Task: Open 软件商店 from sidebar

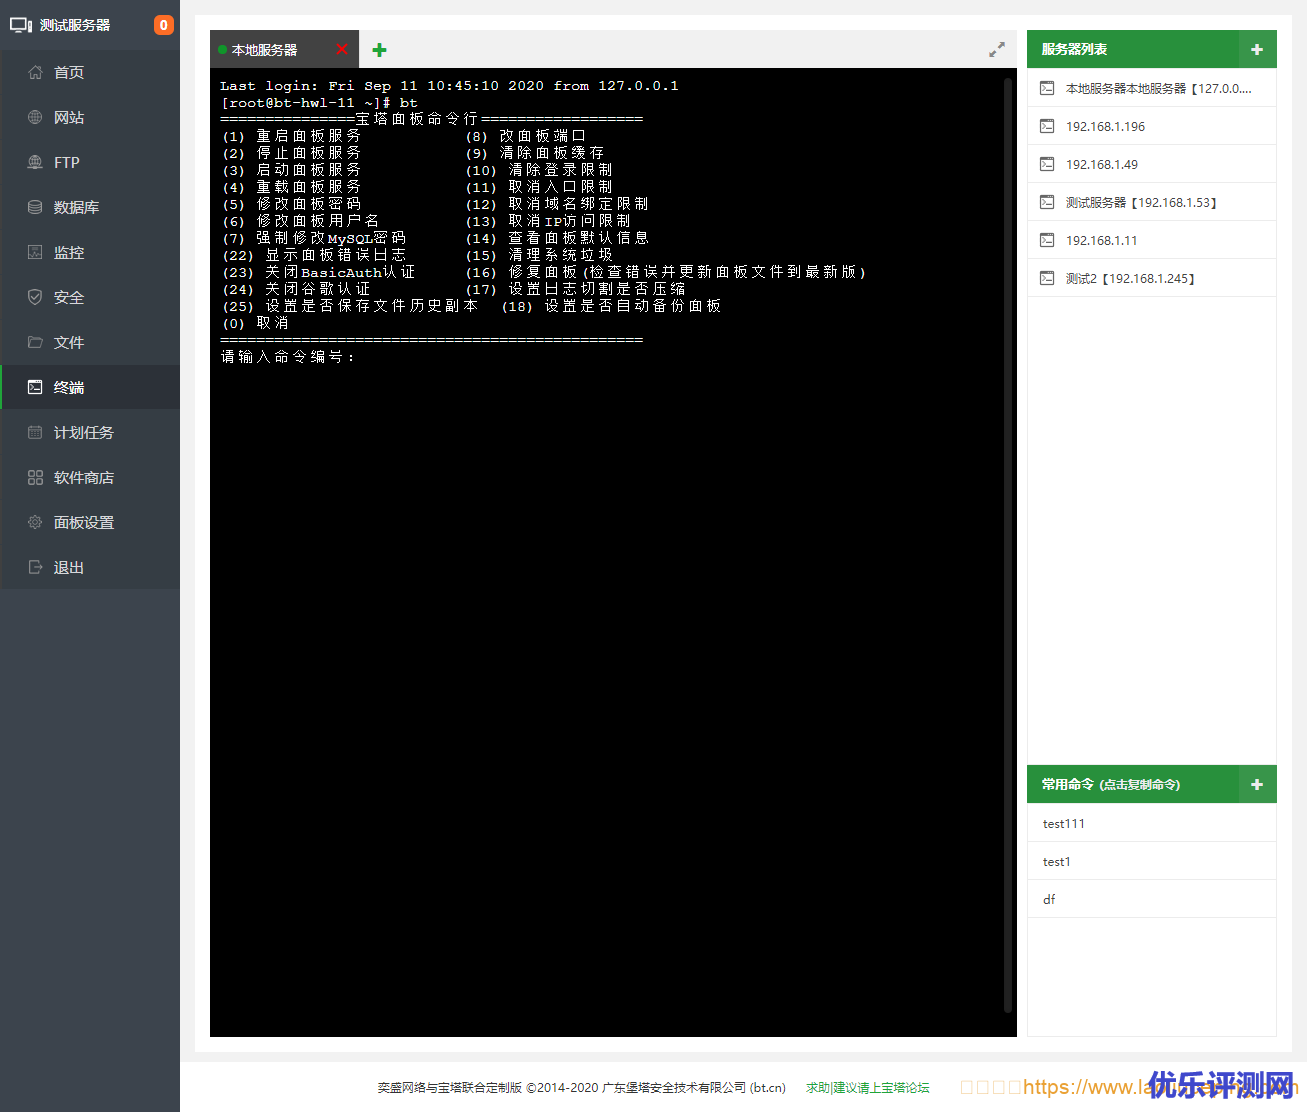Action: 84,477
